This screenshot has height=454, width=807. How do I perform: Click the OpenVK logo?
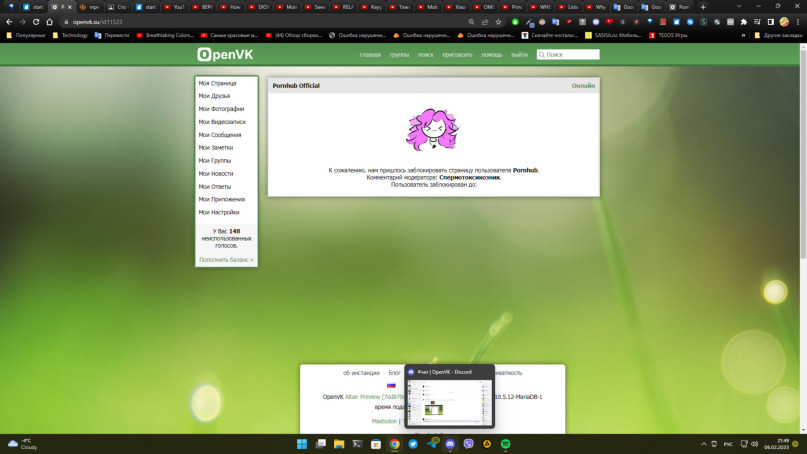point(225,54)
